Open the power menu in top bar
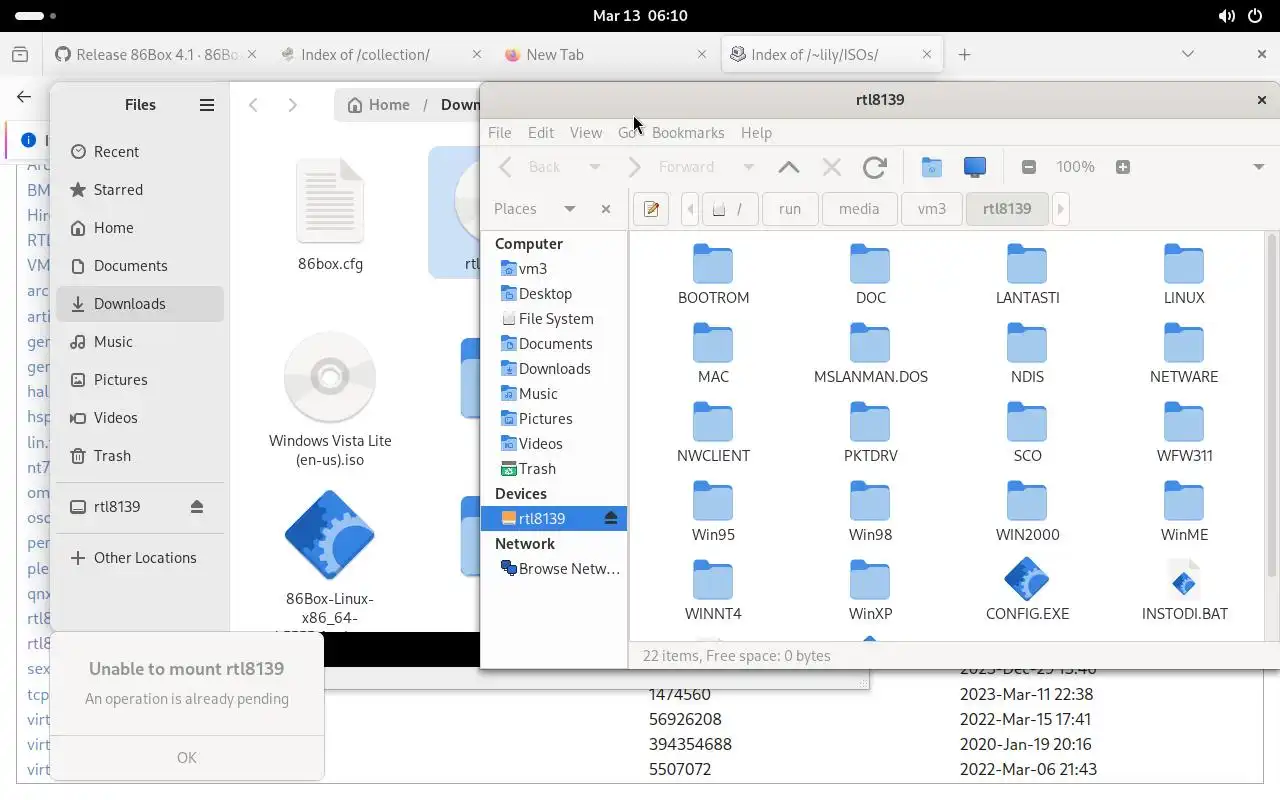 (x=1256, y=16)
